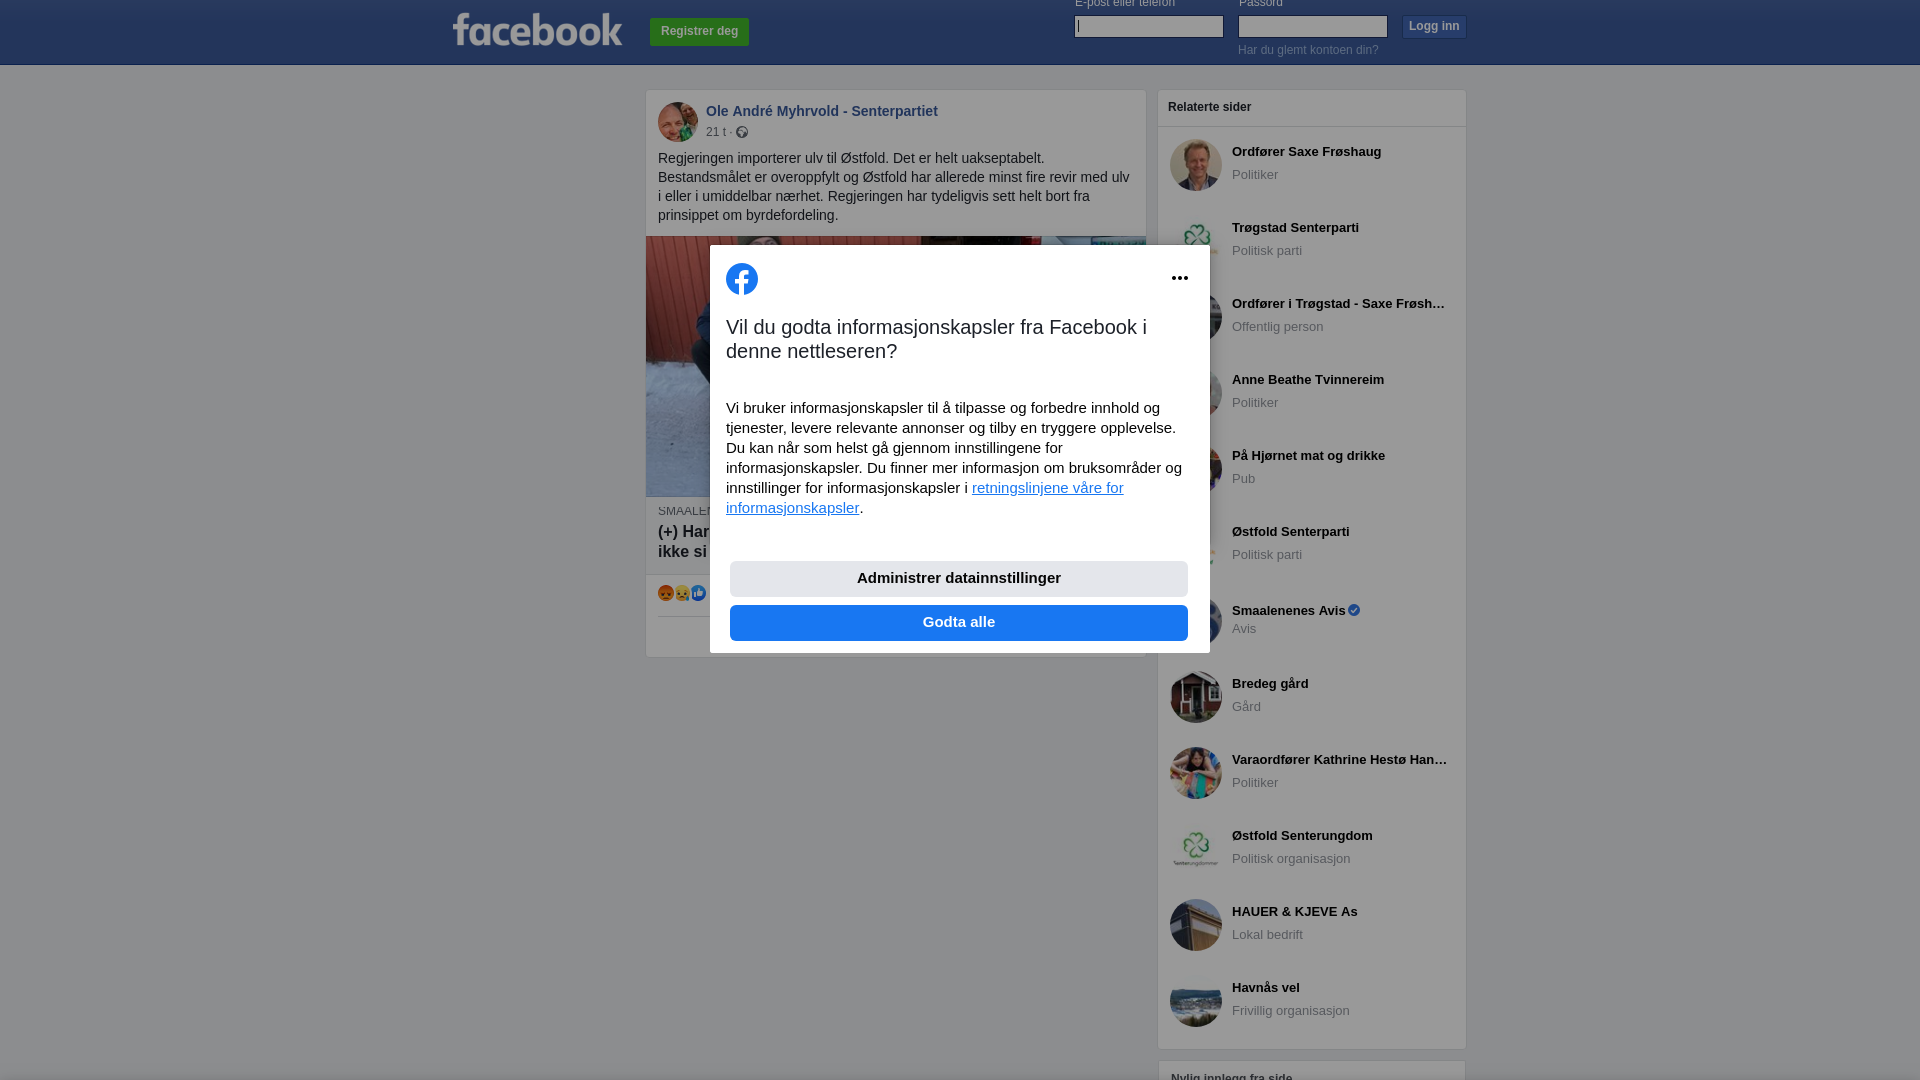
Task: Open HAUER & KJEVE As page thumbnail
Action: pyautogui.click(x=1196, y=925)
